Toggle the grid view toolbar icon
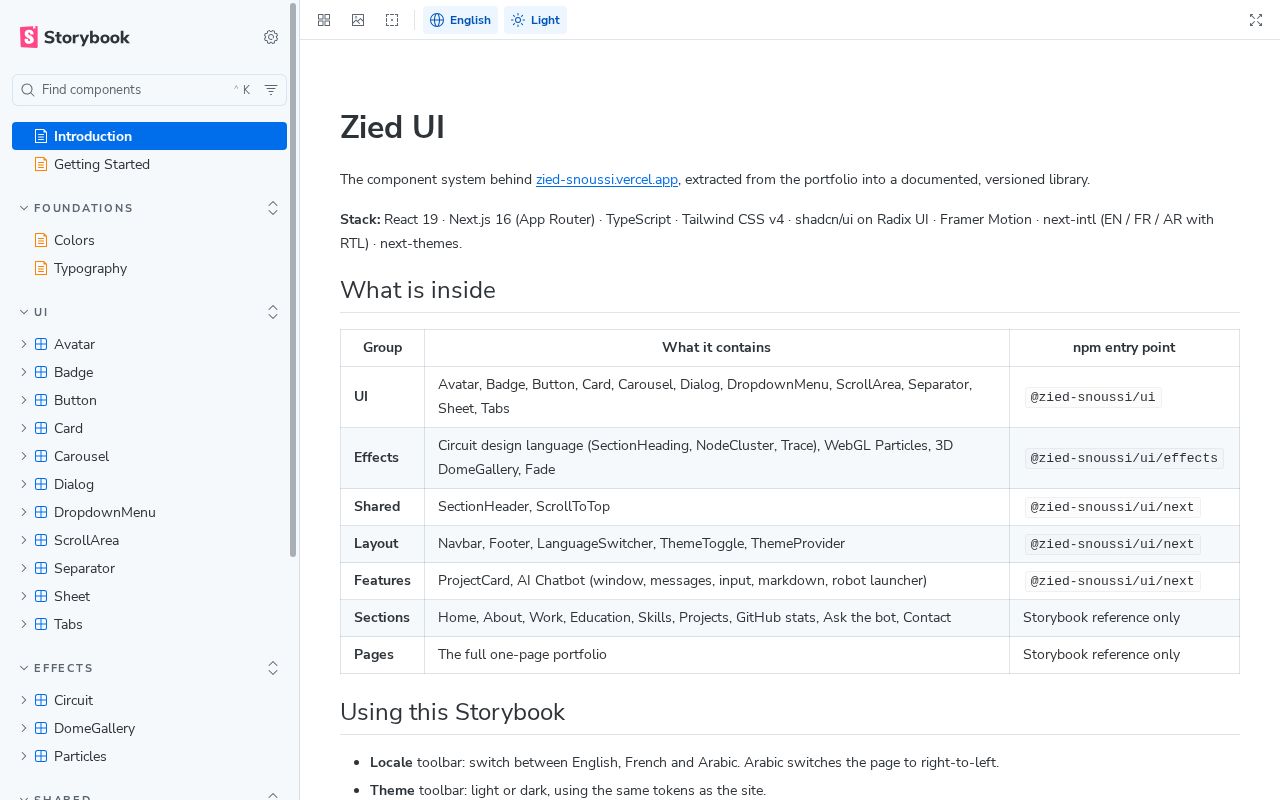 pyautogui.click(x=324, y=20)
